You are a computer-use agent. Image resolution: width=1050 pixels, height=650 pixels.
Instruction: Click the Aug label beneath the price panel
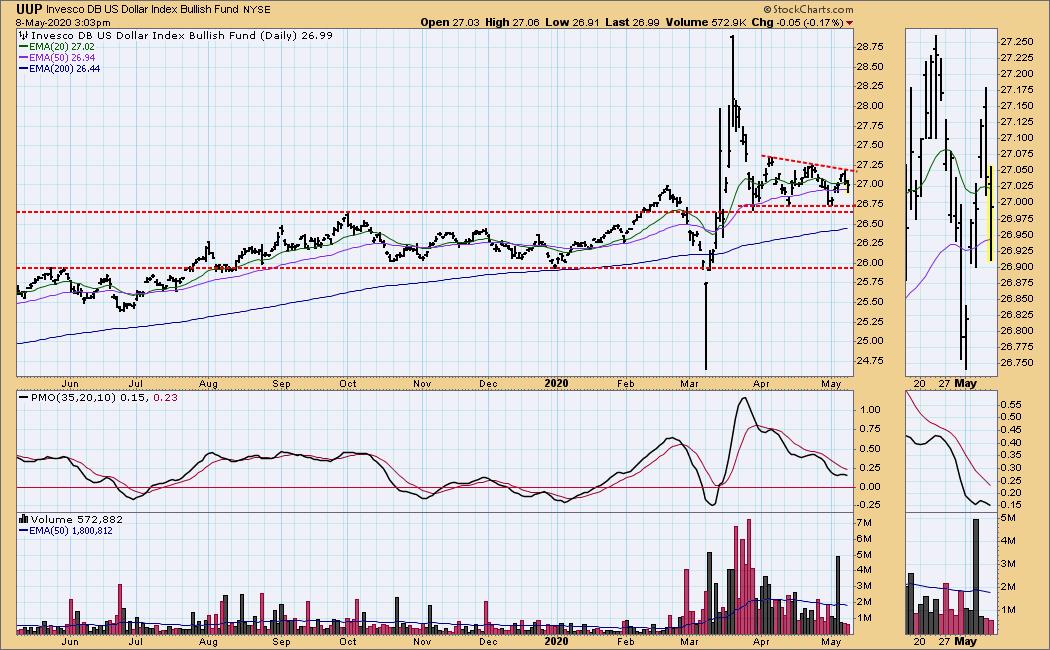pos(208,384)
